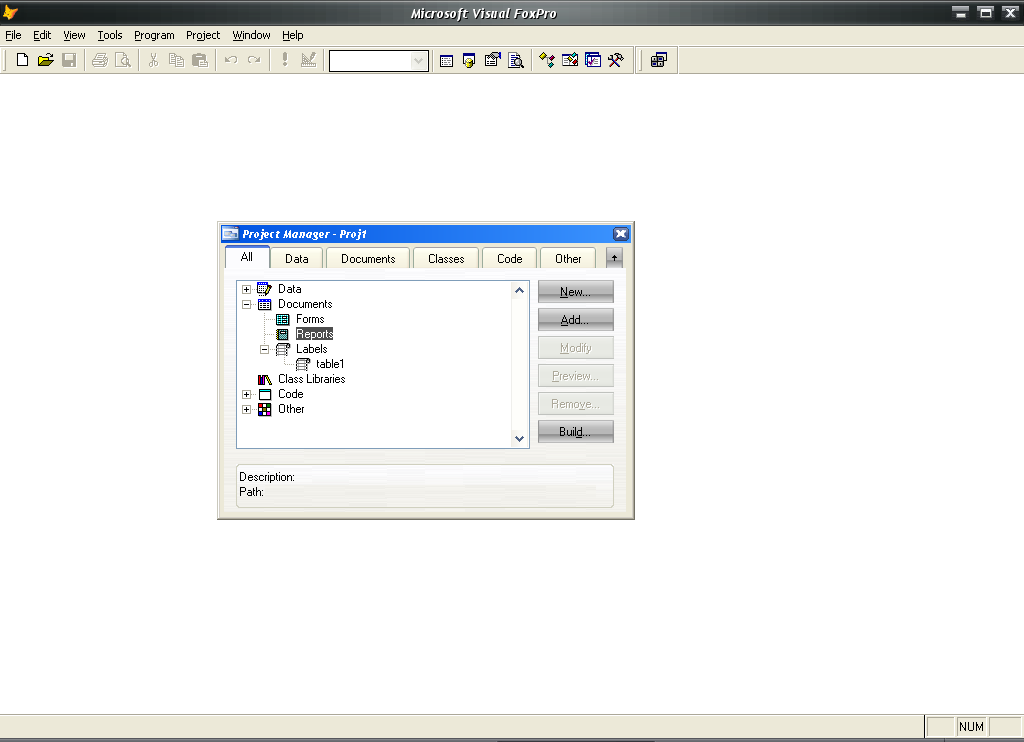Click the Open file folder icon
The height and width of the screenshot is (742, 1024).
click(45, 60)
